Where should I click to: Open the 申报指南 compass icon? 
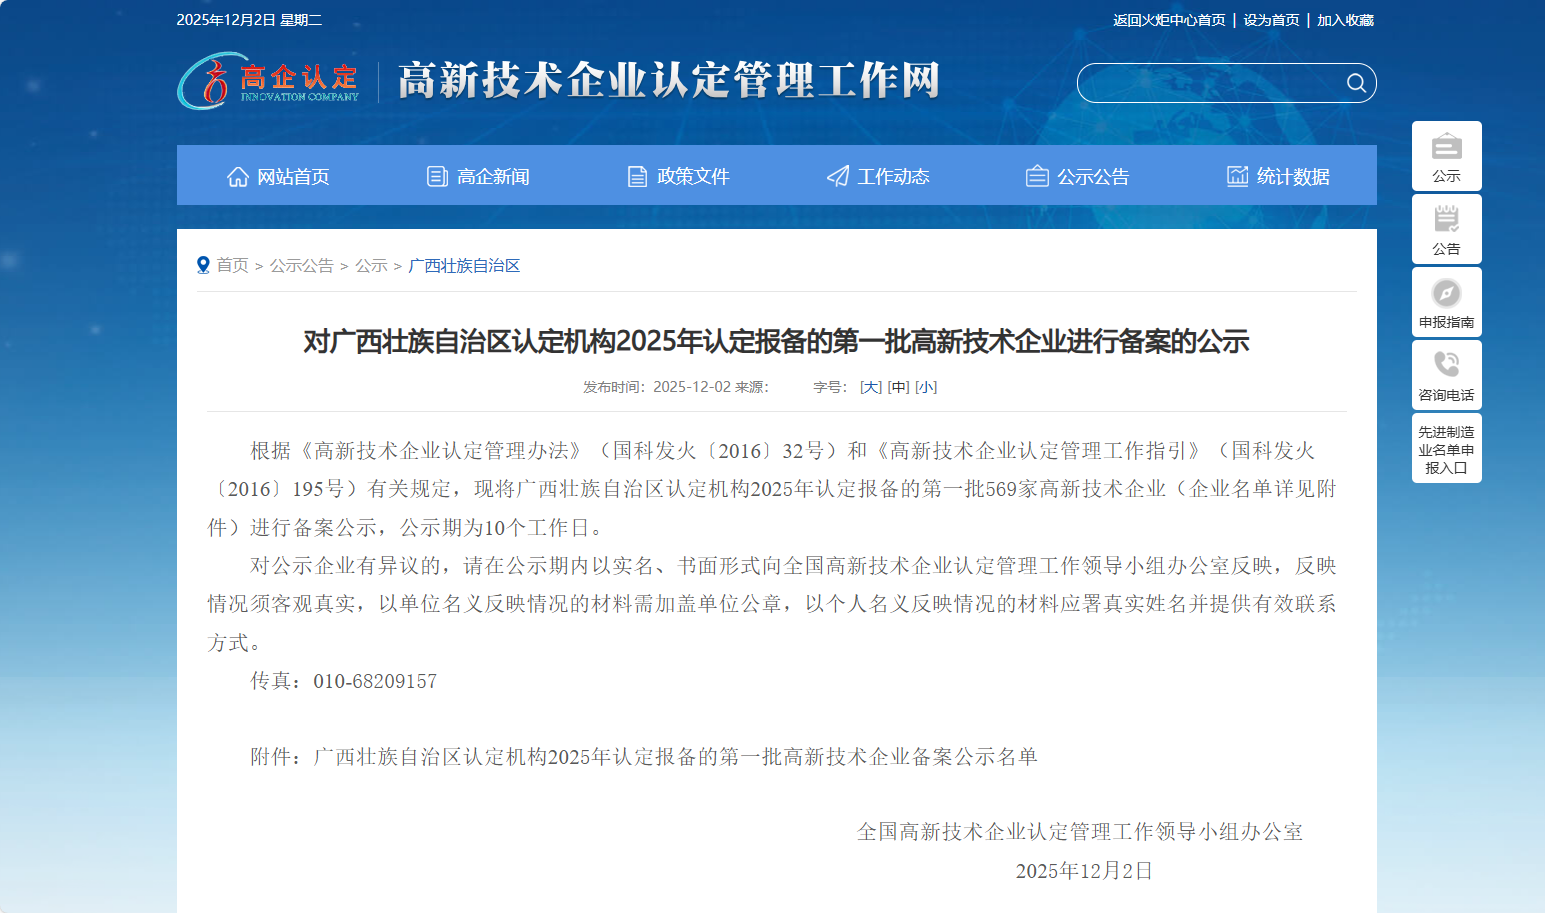1446,293
